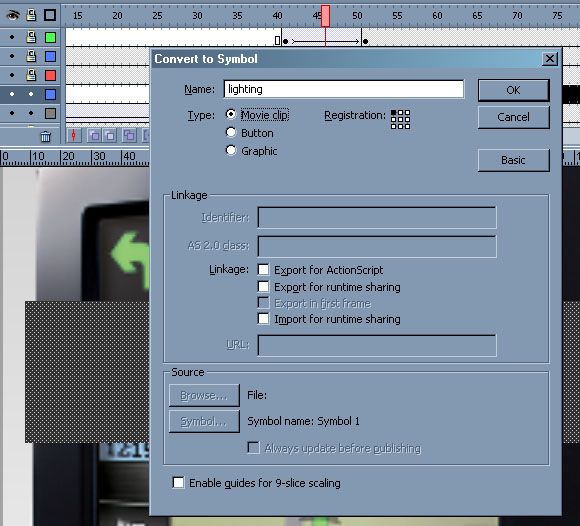Collapse advanced options with Basic button

click(513, 160)
